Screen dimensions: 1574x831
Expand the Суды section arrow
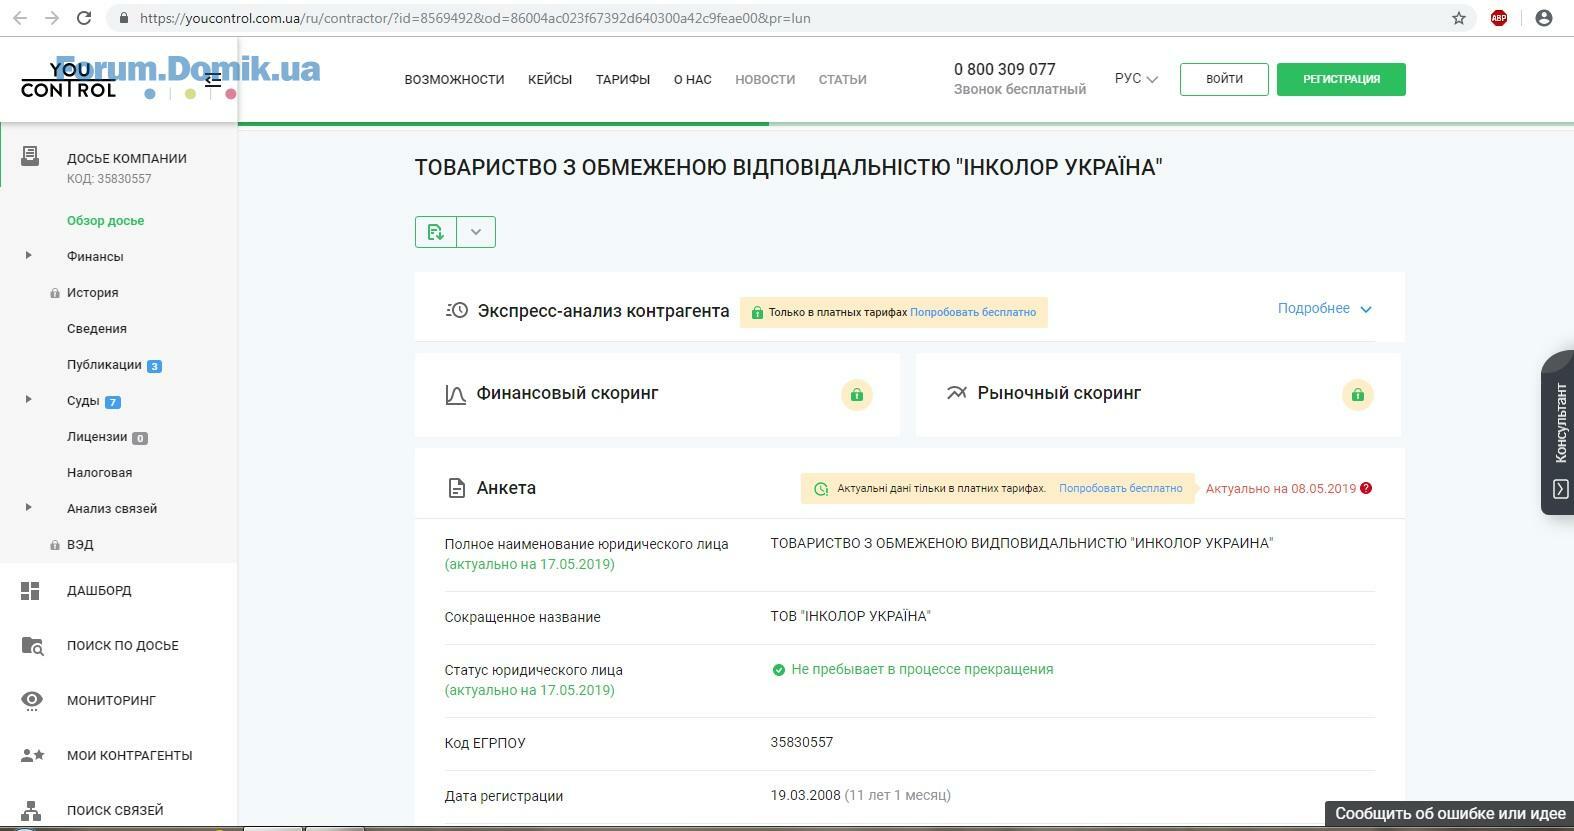point(28,400)
